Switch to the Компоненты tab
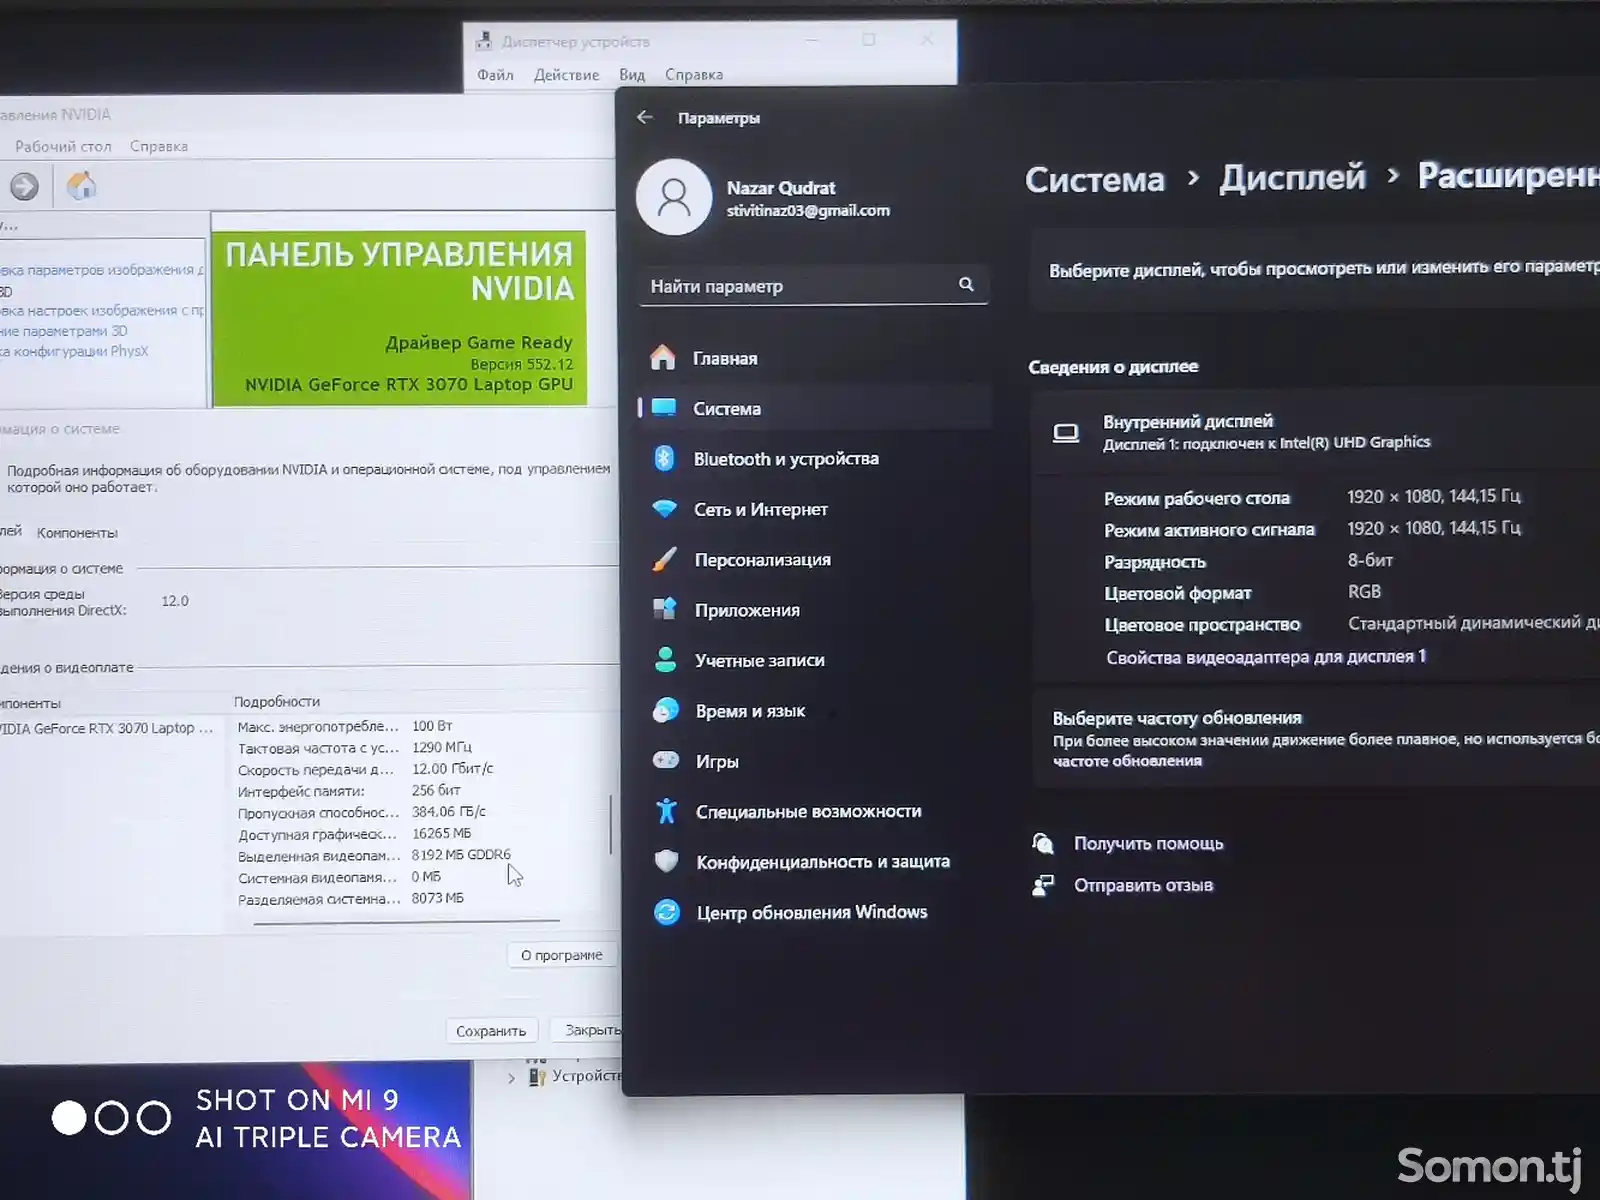The width and height of the screenshot is (1600, 1200). click(x=77, y=533)
